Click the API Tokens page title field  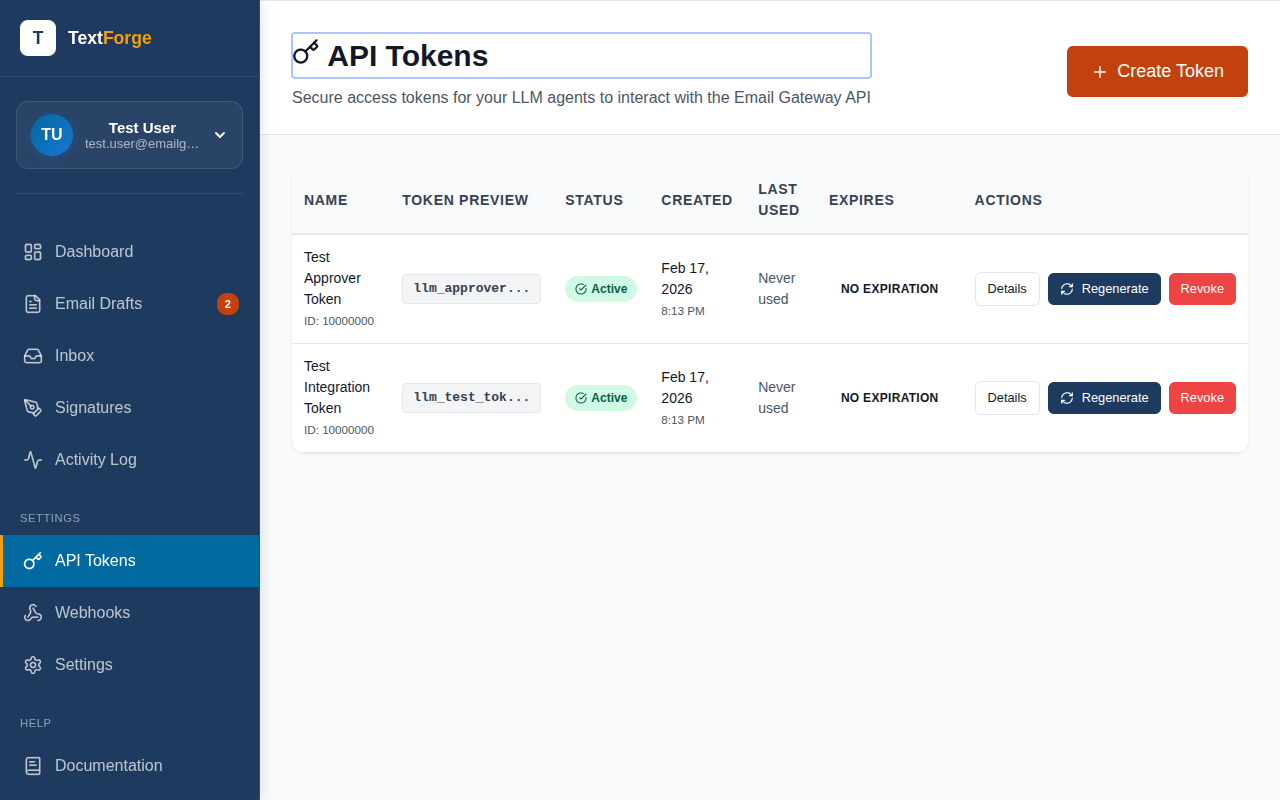coord(581,56)
